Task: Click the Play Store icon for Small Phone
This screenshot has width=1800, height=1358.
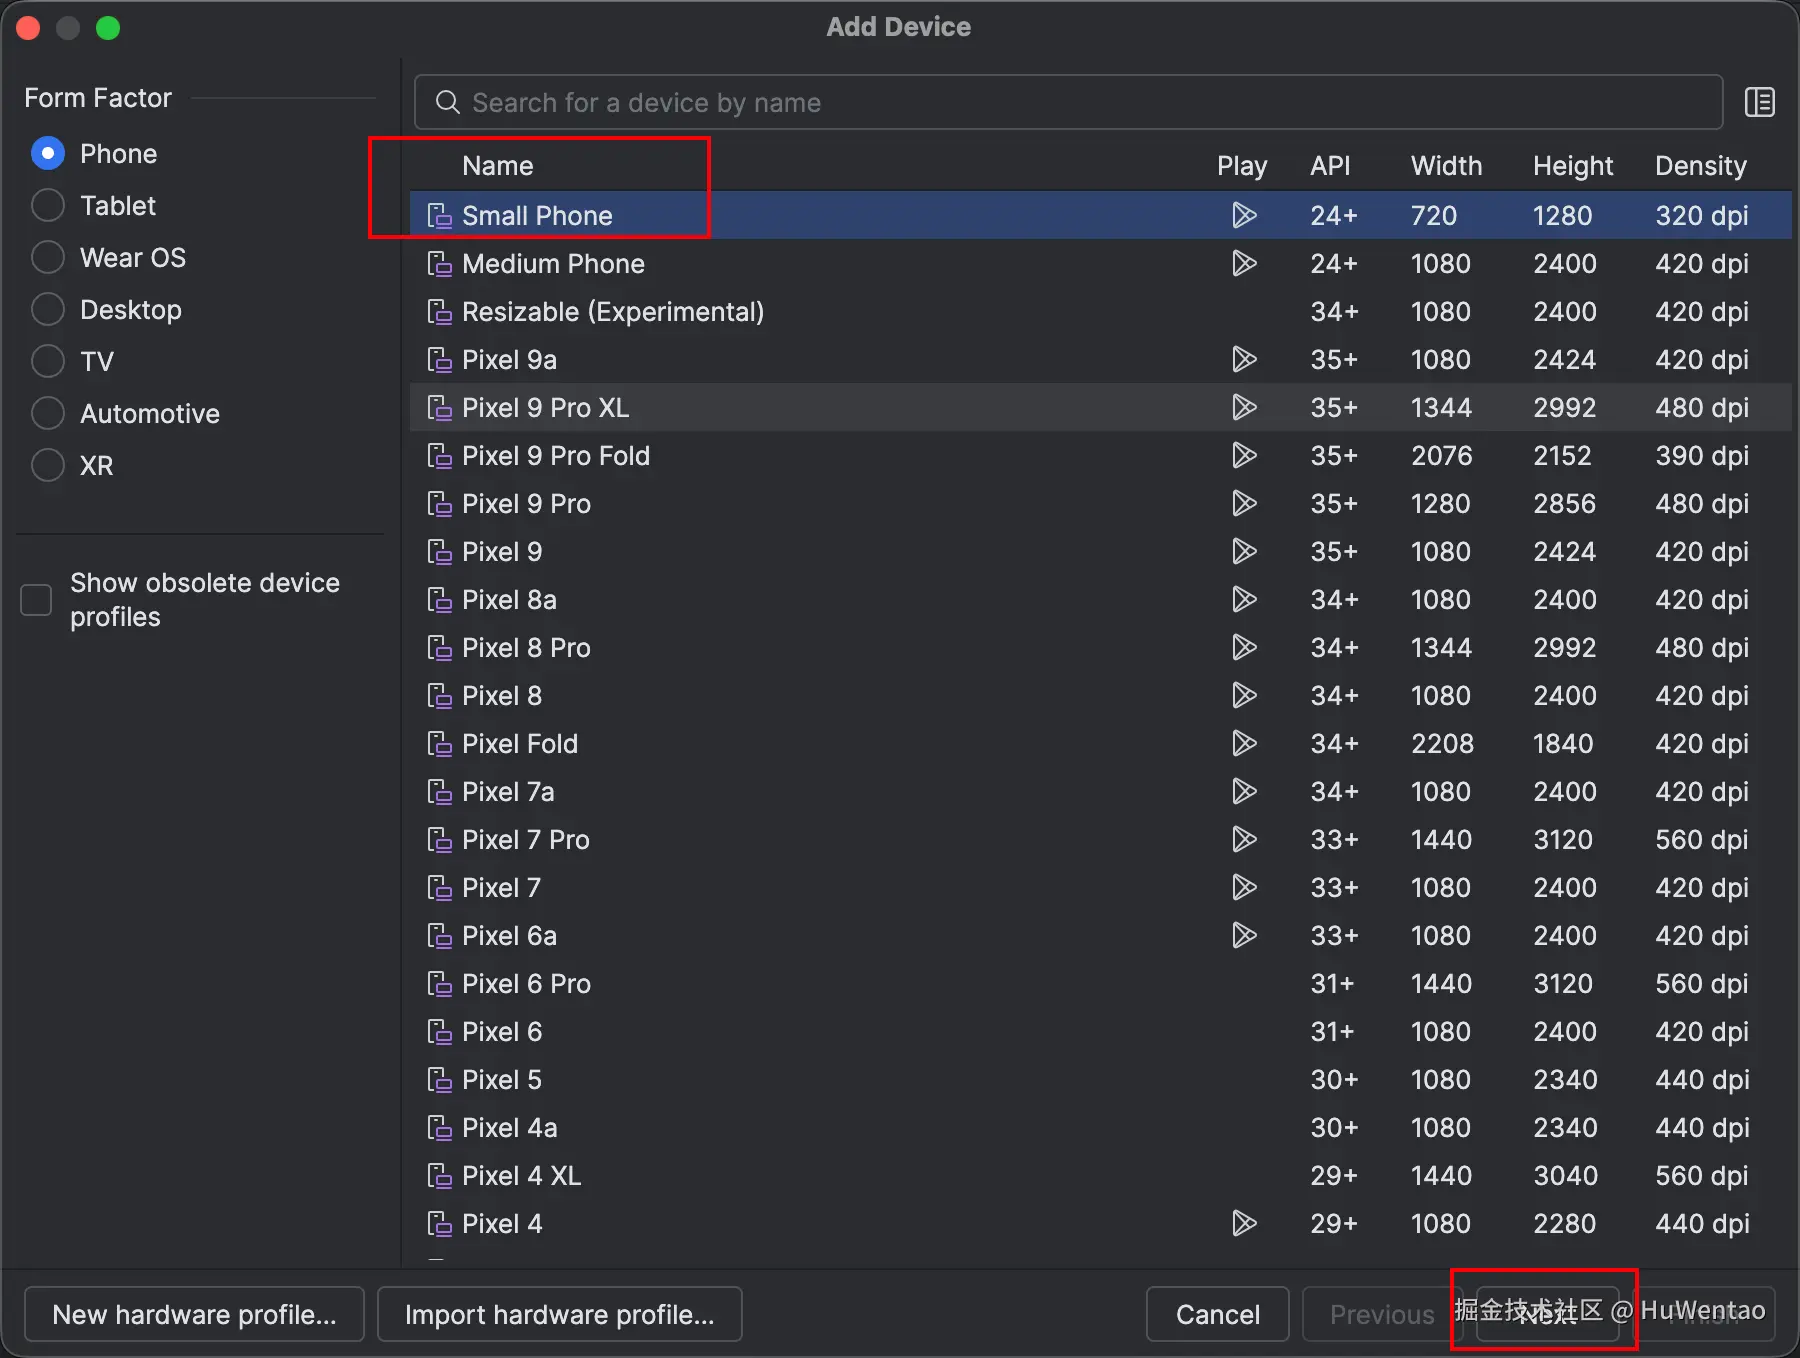Action: pyautogui.click(x=1244, y=216)
